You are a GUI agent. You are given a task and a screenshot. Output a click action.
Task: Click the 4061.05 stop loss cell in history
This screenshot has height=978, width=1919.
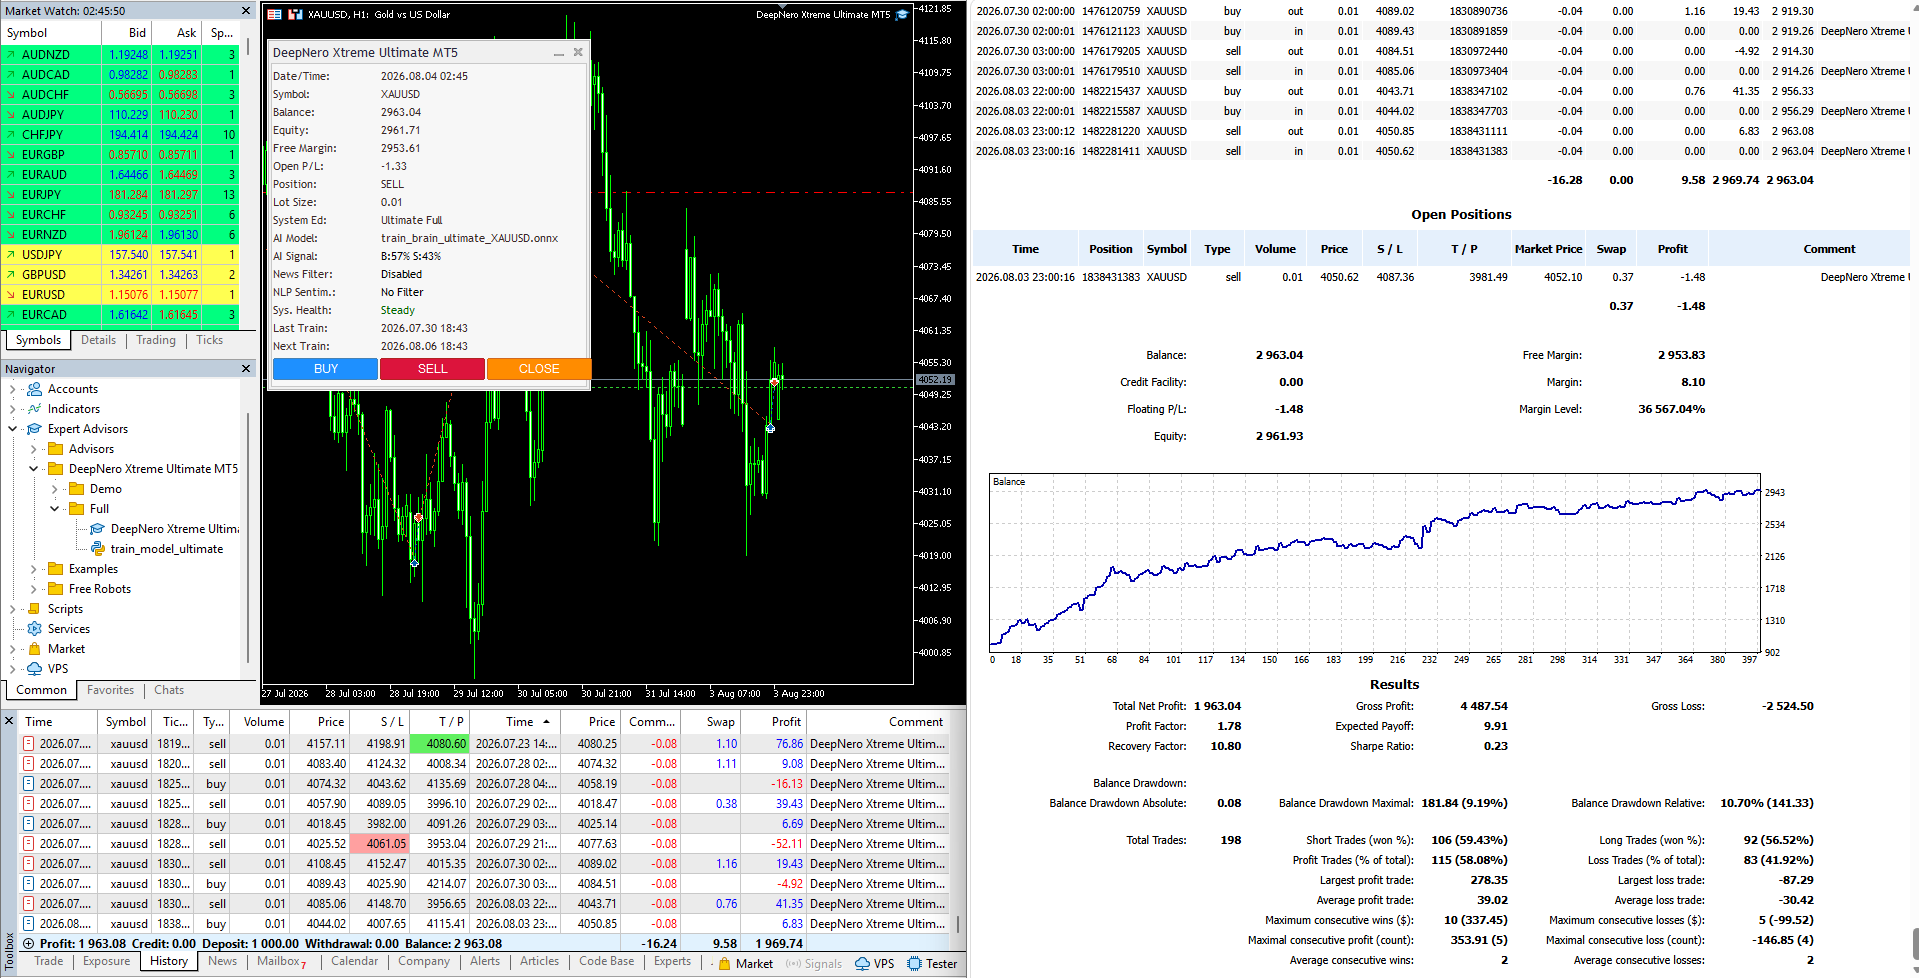pyautogui.click(x=379, y=844)
